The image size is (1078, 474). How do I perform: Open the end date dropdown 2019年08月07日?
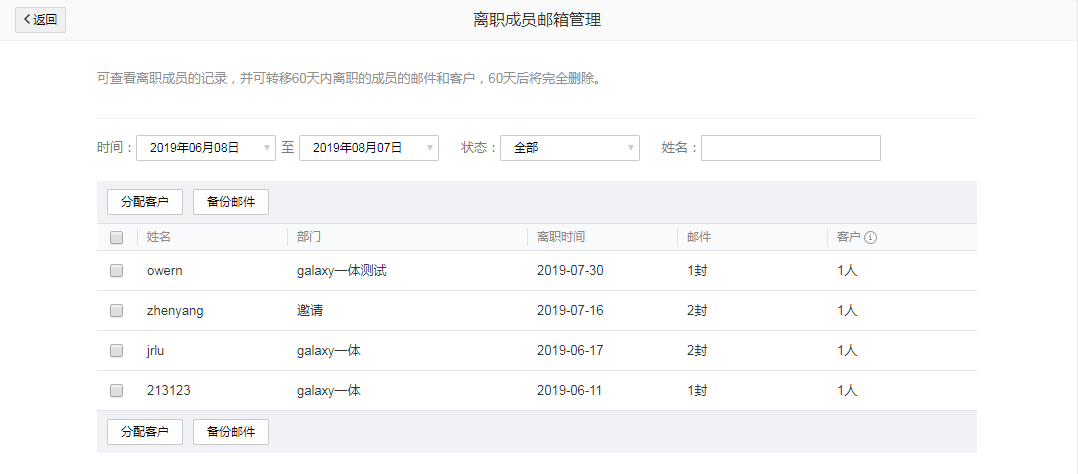[x=368, y=148]
